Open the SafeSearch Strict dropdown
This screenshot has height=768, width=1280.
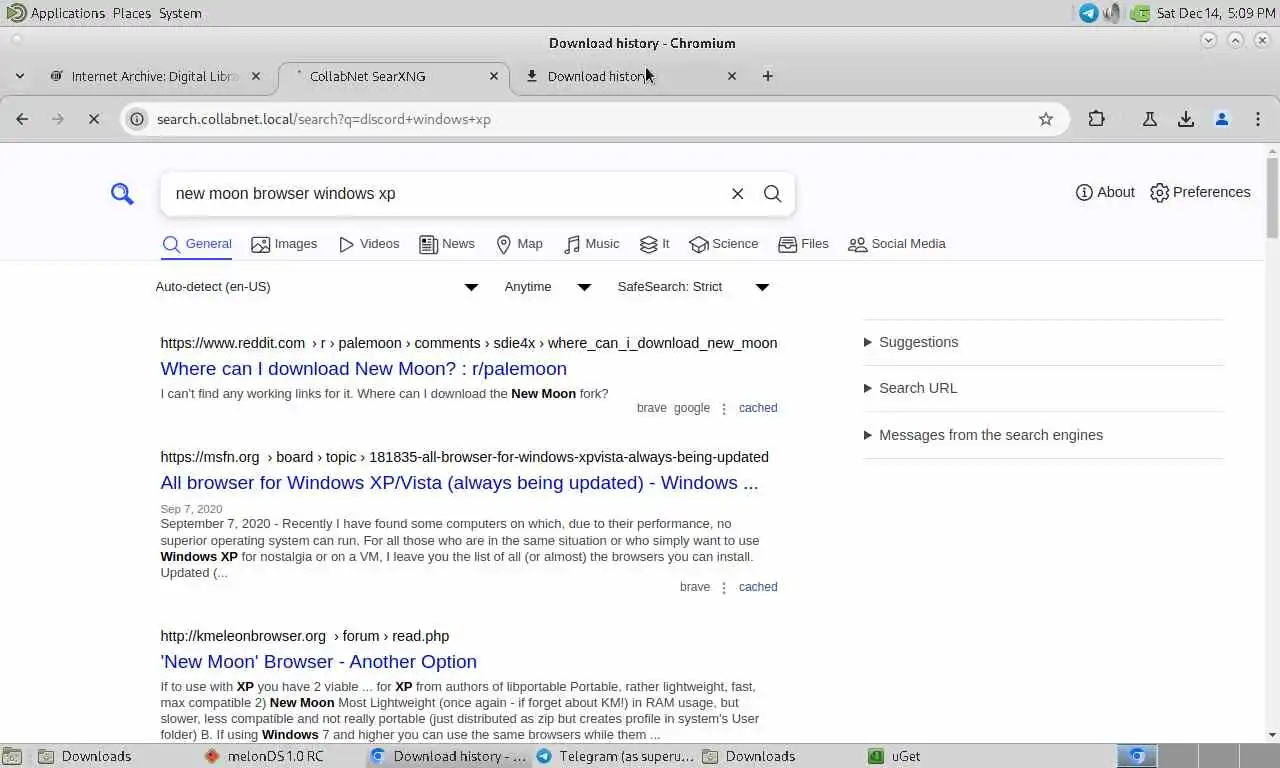click(693, 287)
